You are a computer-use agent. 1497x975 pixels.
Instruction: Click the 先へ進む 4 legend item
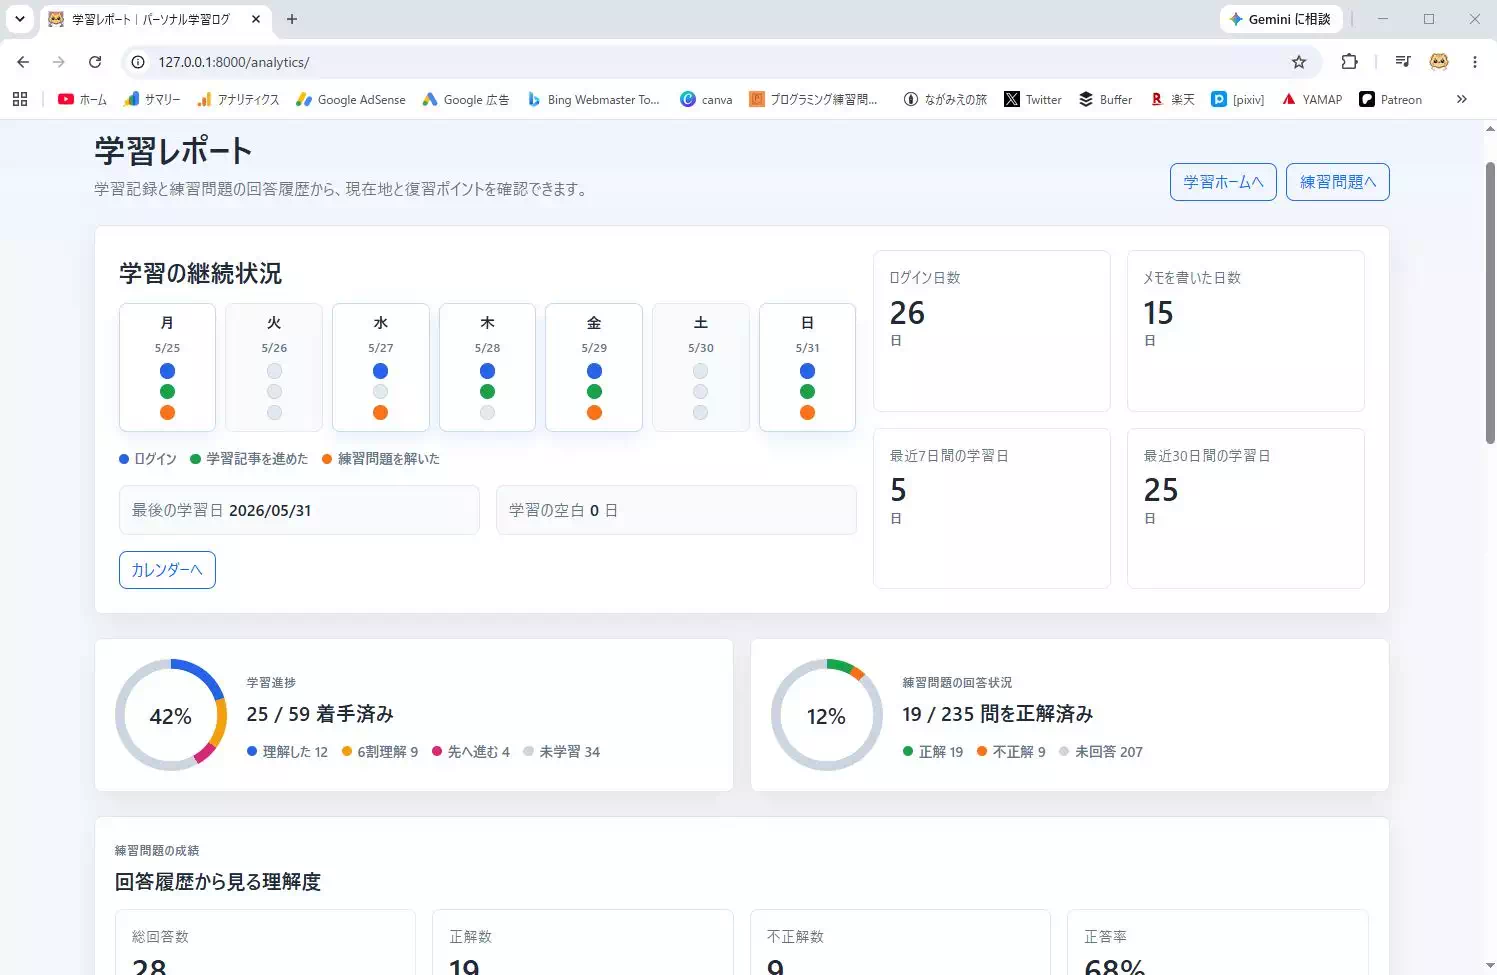471,752
